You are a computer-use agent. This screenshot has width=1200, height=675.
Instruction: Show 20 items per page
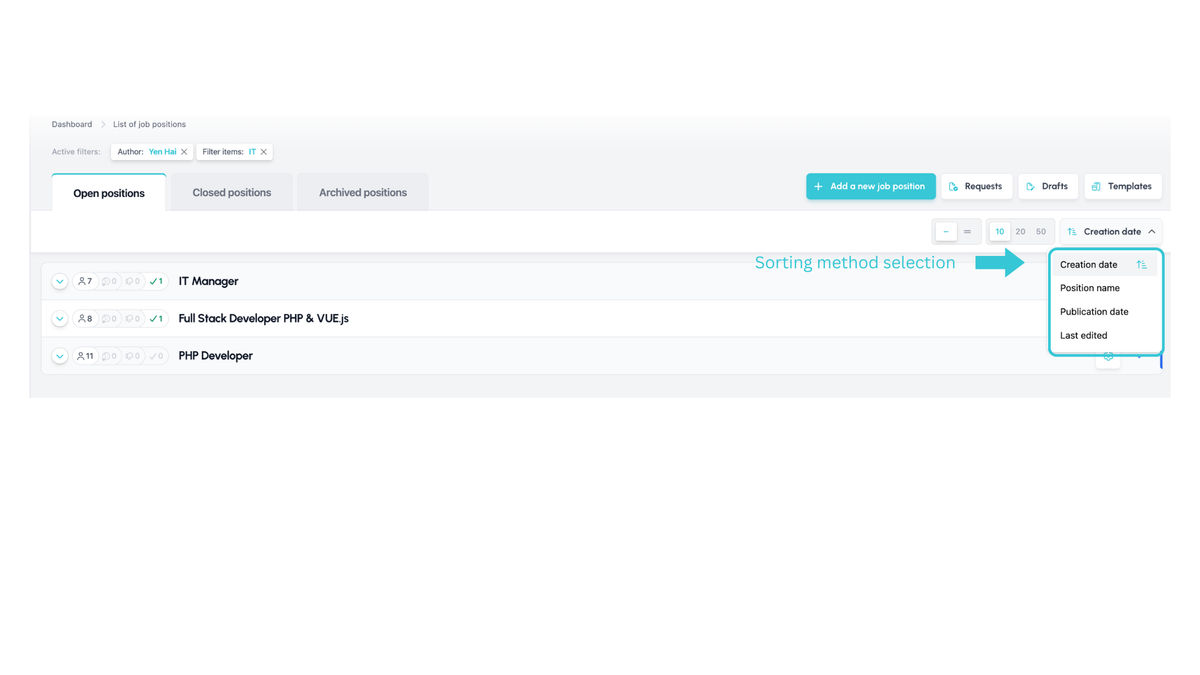[x=1020, y=231]
